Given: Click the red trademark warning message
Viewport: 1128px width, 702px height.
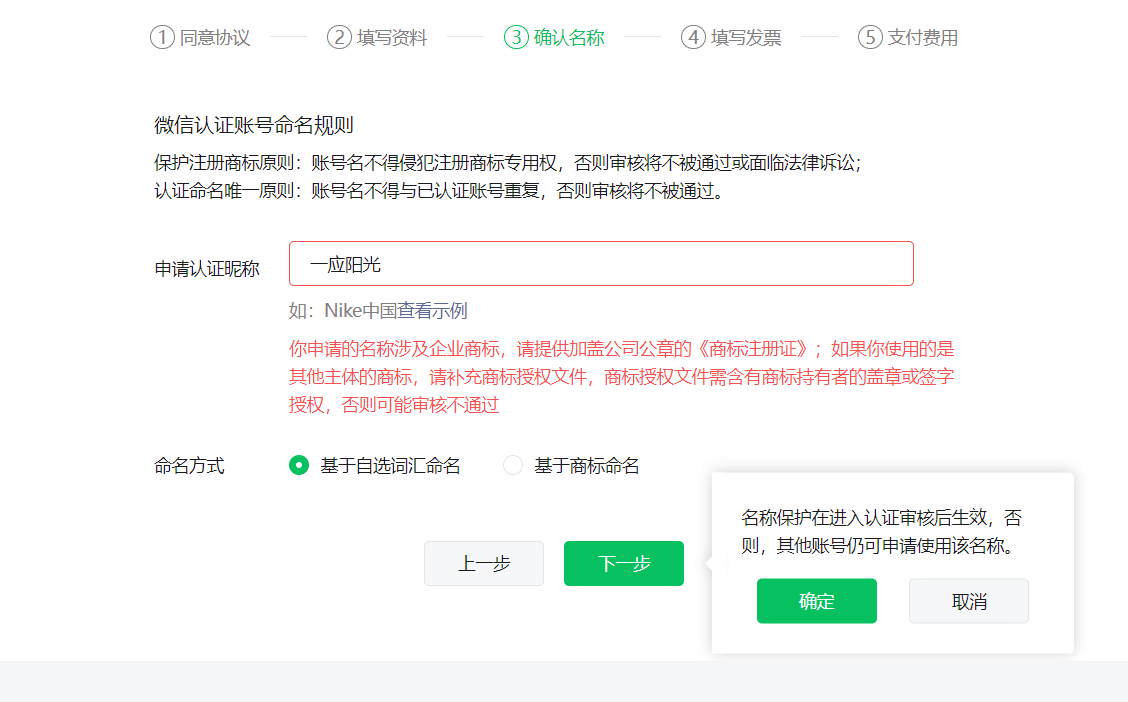Looking at the screenshot, I should [x=622, y=377].
